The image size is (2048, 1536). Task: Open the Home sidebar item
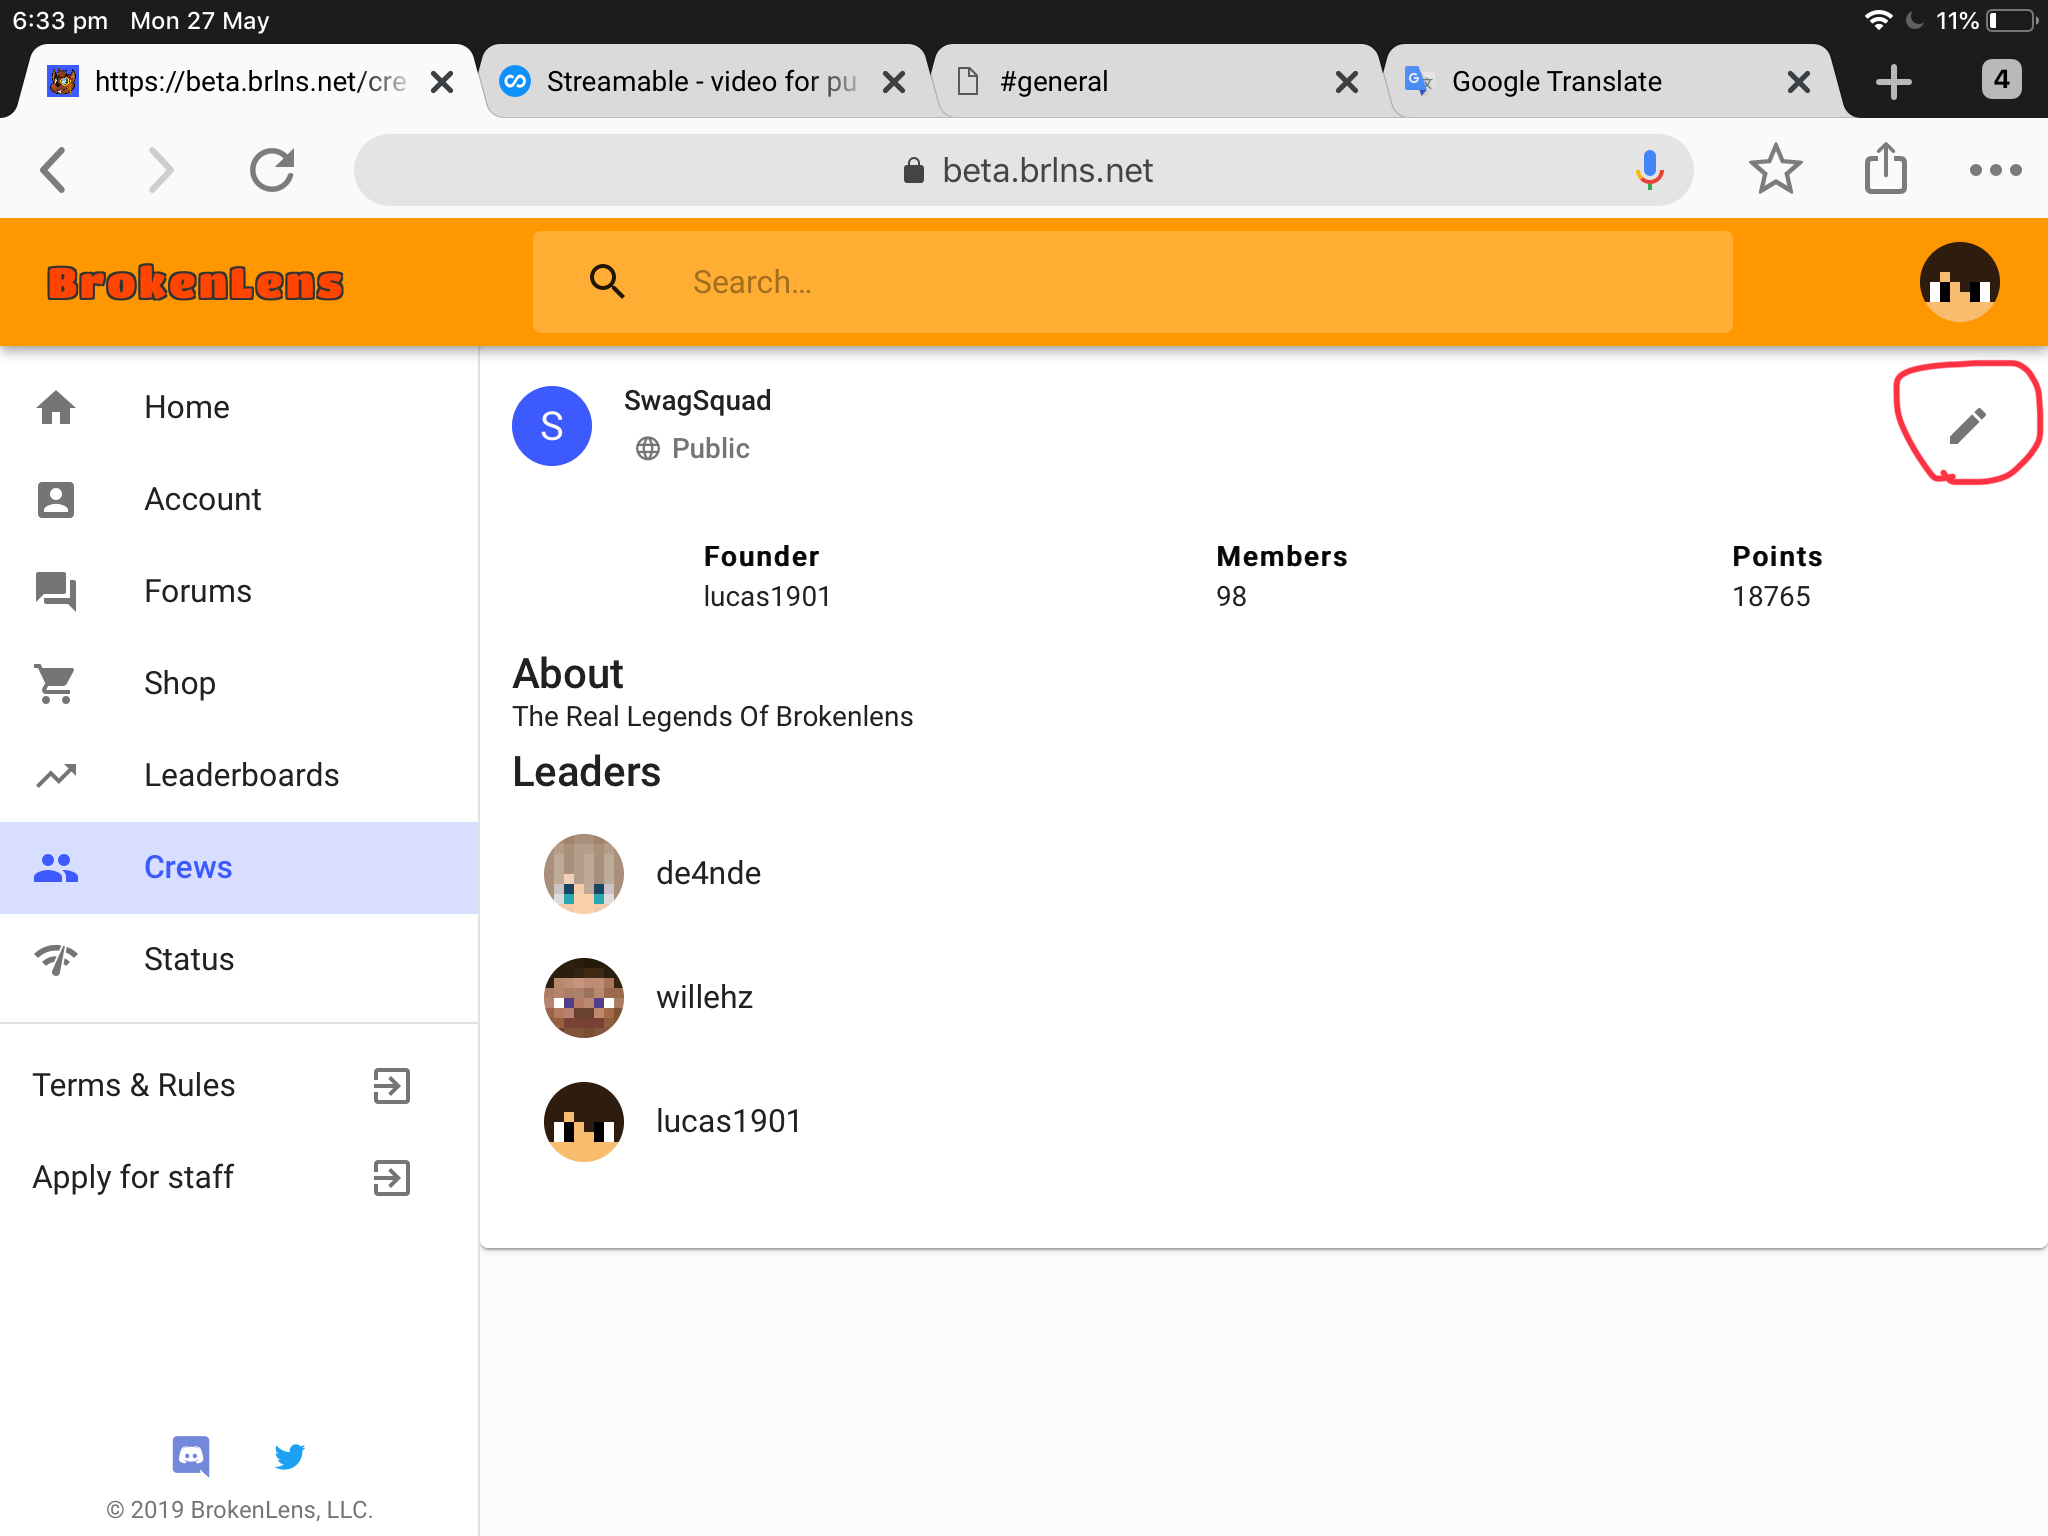240,407
